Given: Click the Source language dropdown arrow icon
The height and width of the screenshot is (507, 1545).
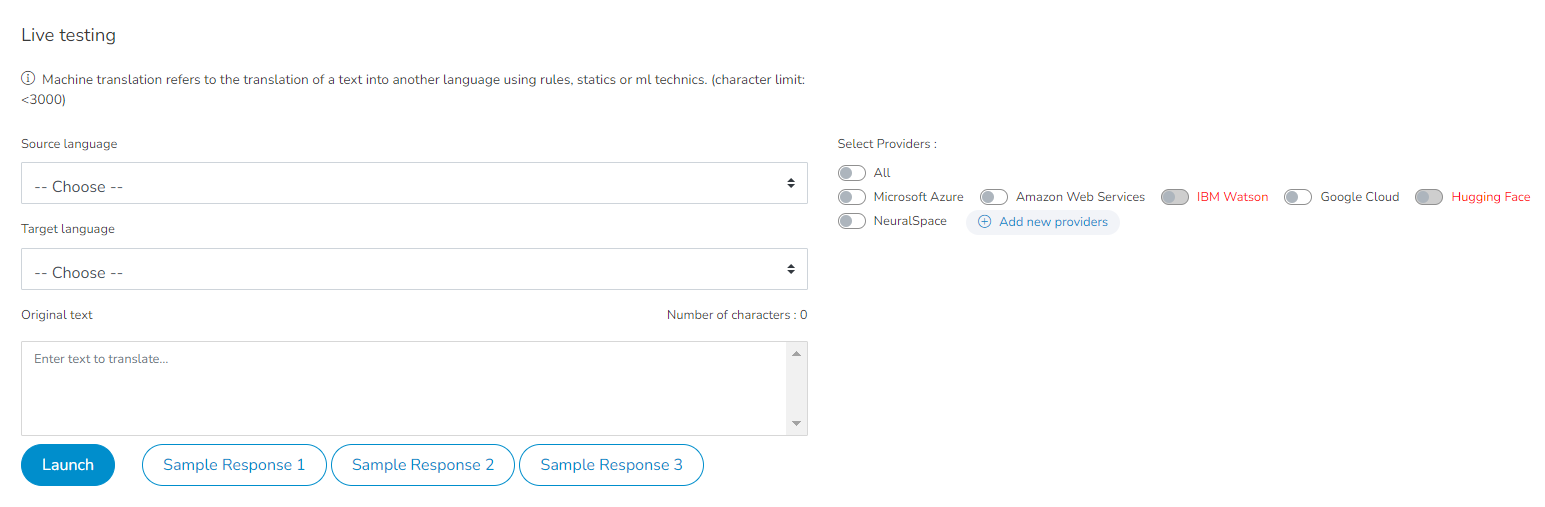Looking at the screenshot, I should pyautogui.click(x=790, y=183).
